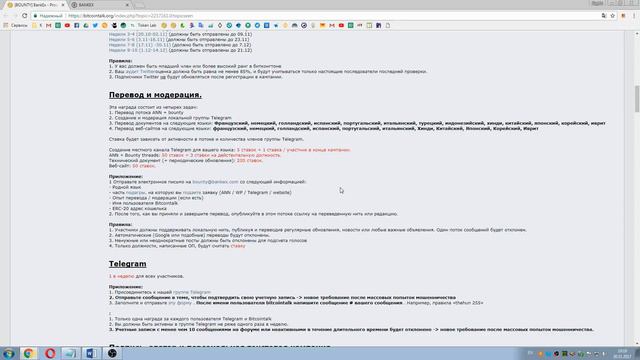
Task: Open the Token Lab bookmark
Action: pos(143,25)
